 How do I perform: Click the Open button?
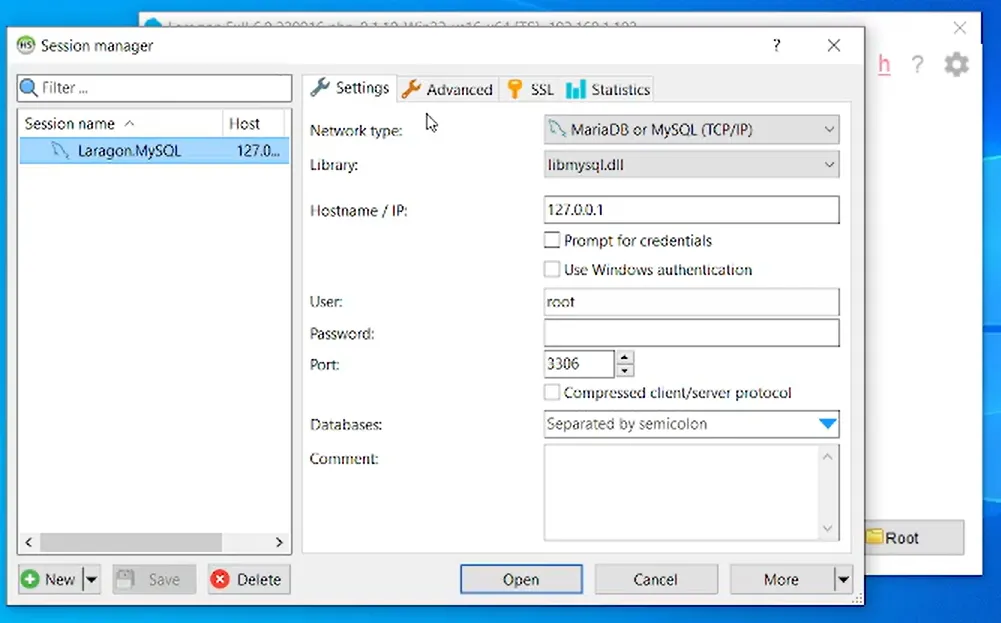coord(521,580)
